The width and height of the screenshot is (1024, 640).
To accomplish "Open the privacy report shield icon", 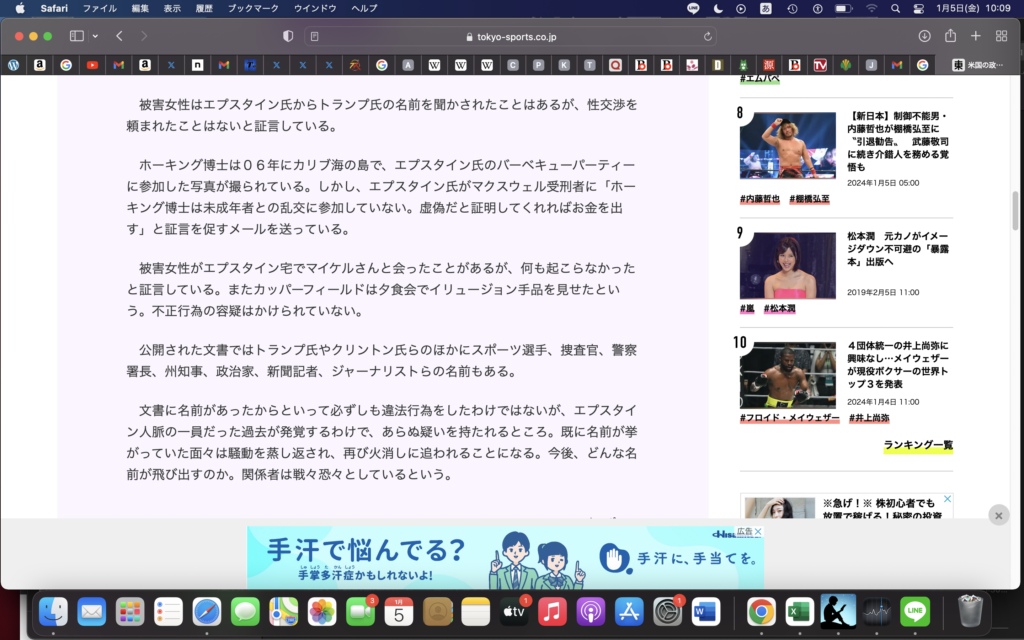I will [x=288, y=36].
